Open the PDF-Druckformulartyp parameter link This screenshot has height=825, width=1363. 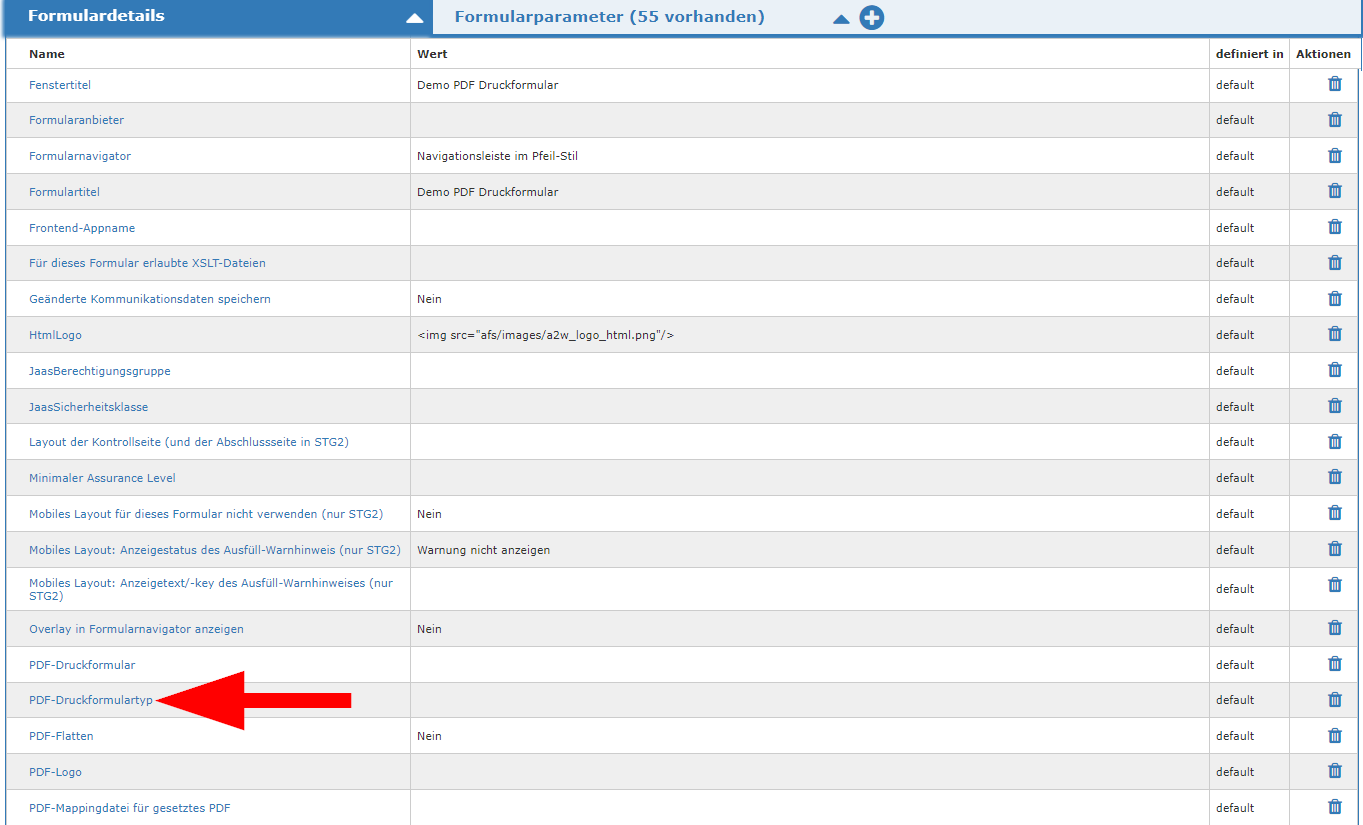[x=91, y=700]
